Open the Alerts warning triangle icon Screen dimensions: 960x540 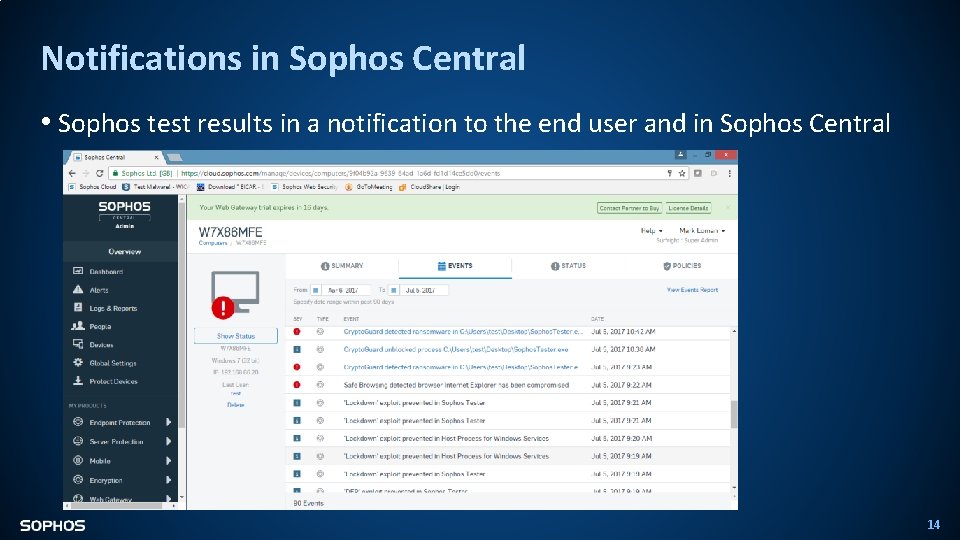pyautogui.click(x=78, y=289)
